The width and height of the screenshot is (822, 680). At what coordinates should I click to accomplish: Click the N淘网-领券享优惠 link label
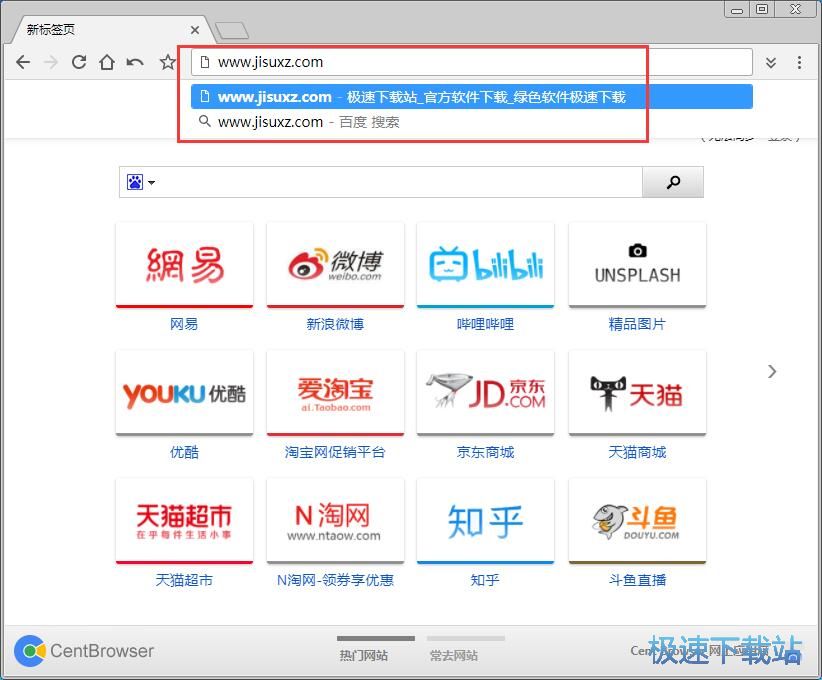click(x=335, y=580)
